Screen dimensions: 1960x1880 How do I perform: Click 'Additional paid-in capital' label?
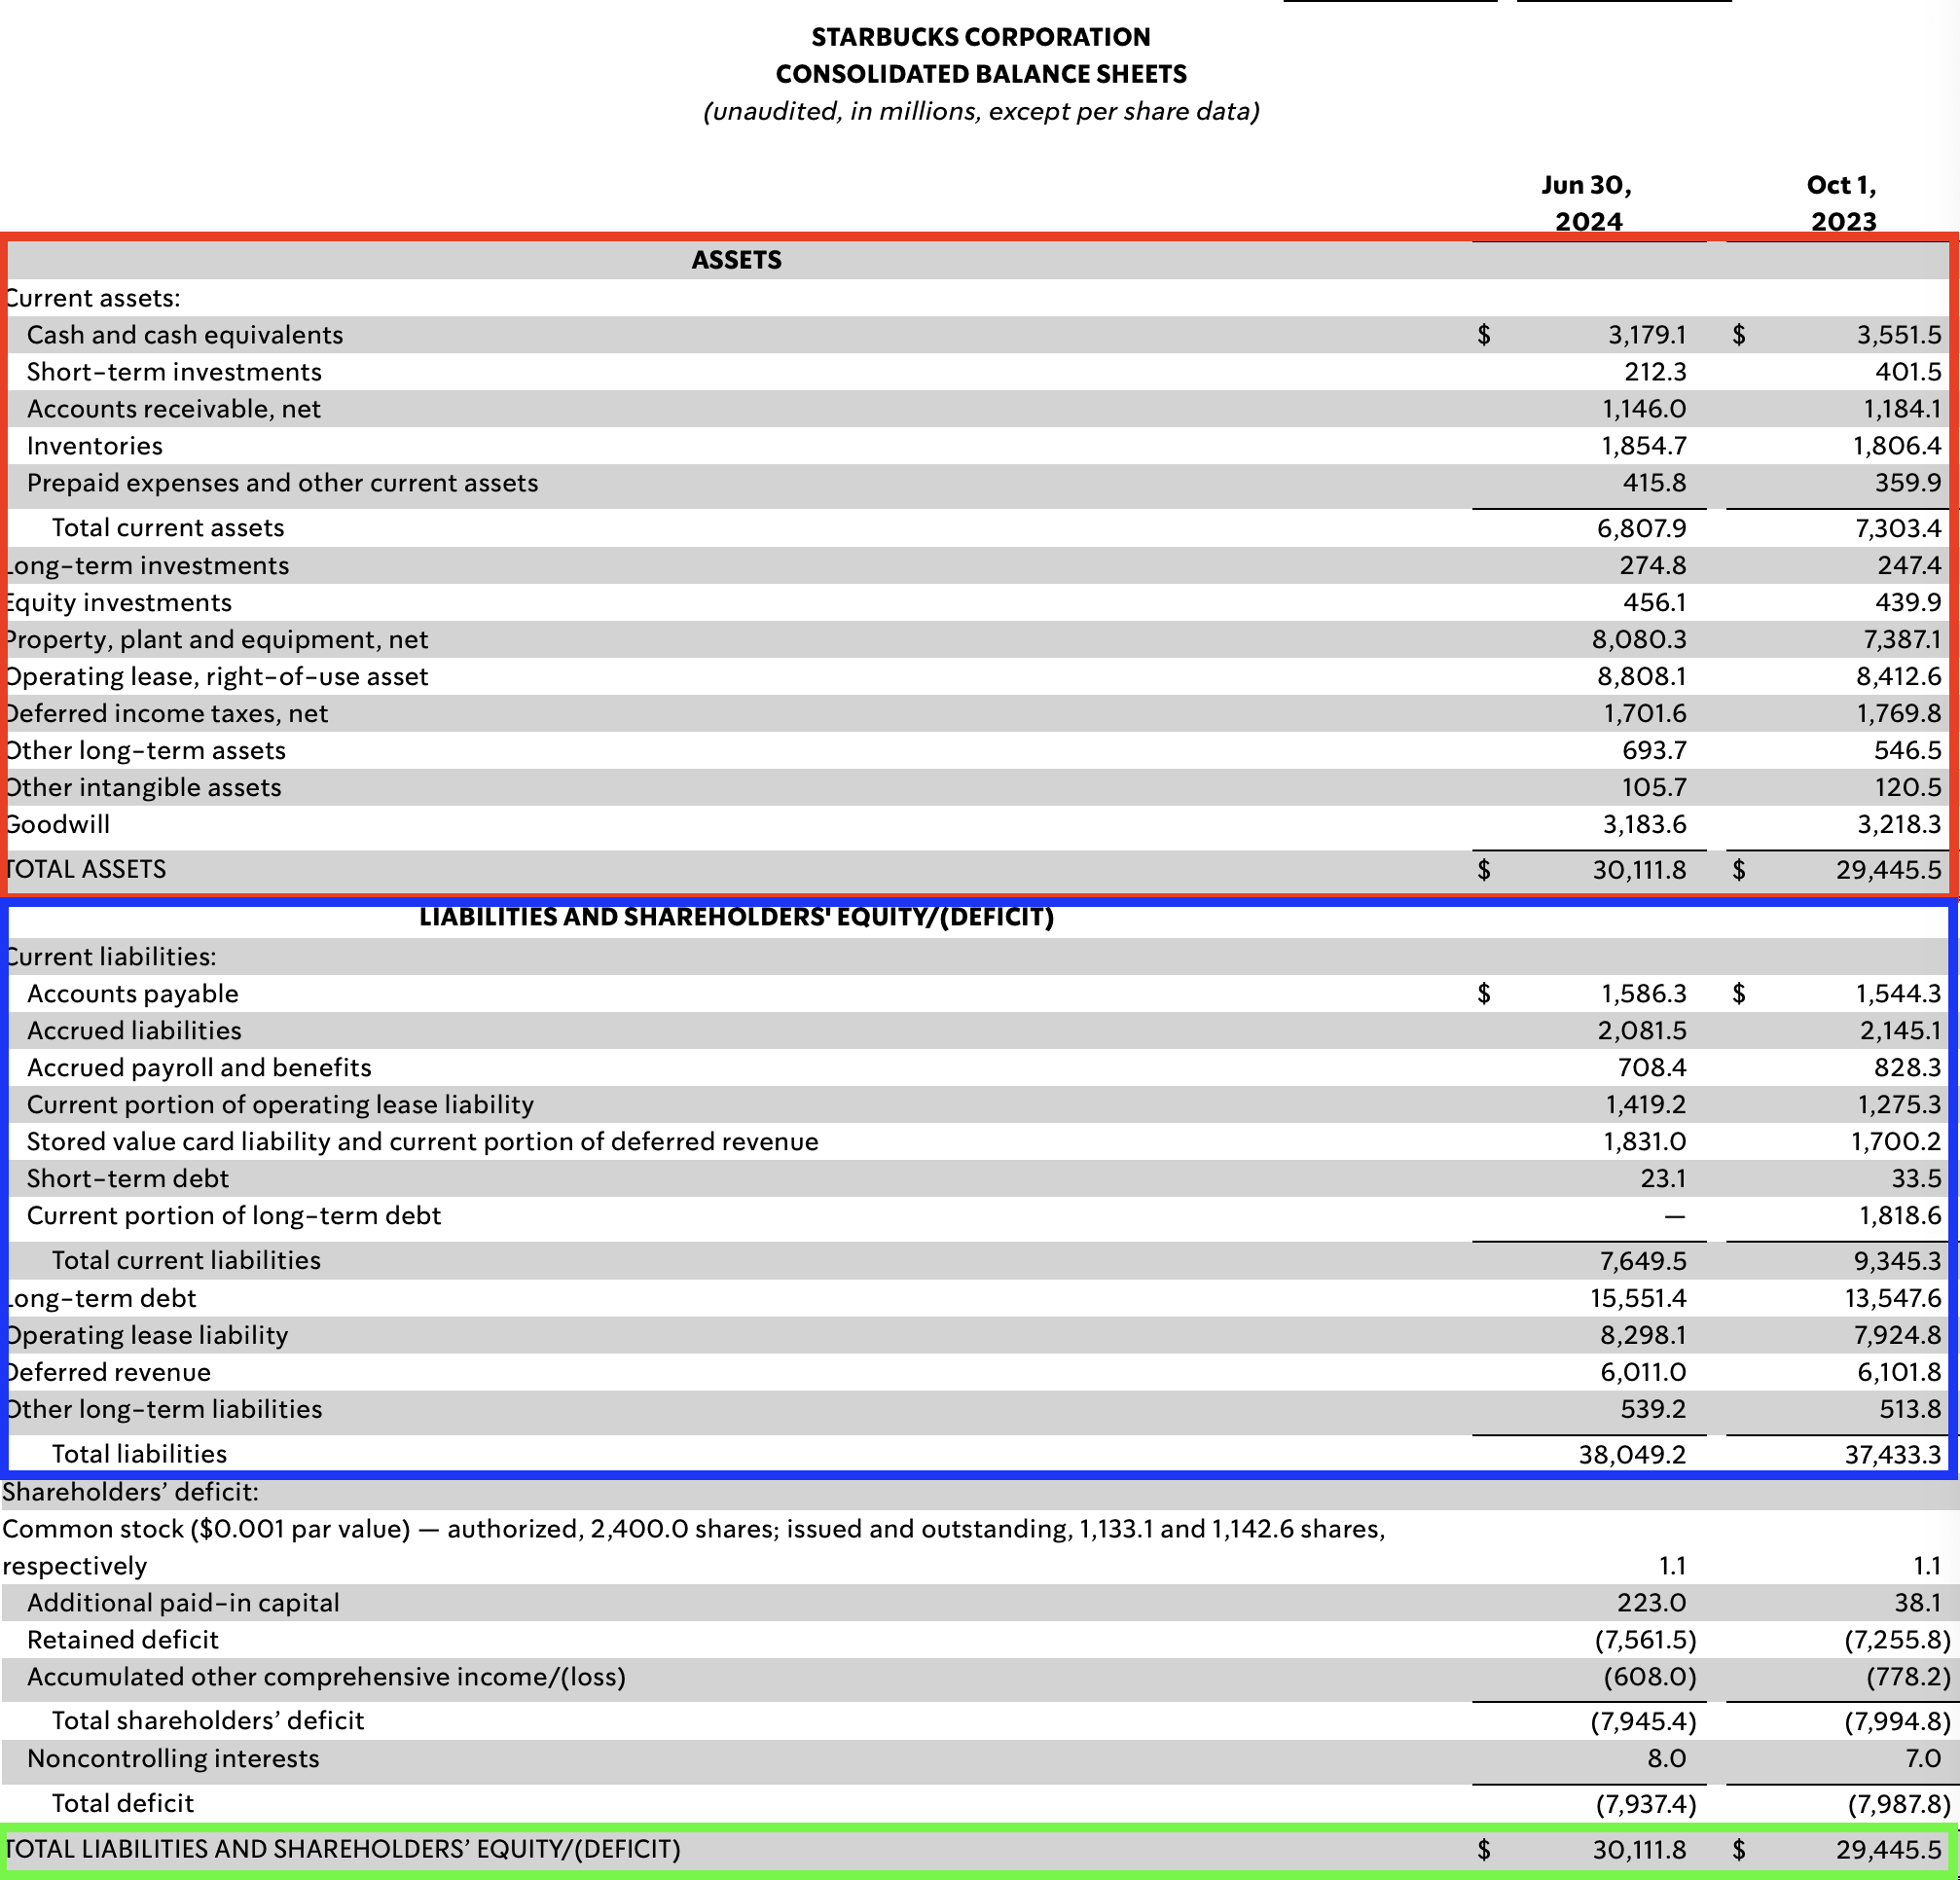183,1604
